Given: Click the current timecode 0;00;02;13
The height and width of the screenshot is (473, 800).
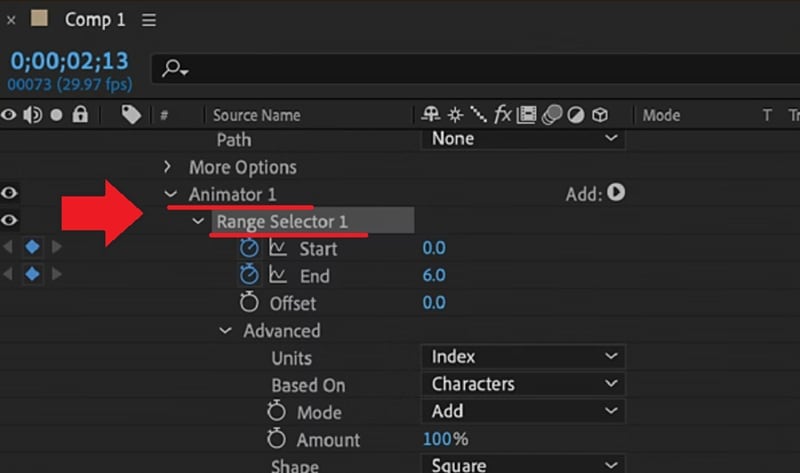Looking at the screenshot, I should (x=69, y=61).
